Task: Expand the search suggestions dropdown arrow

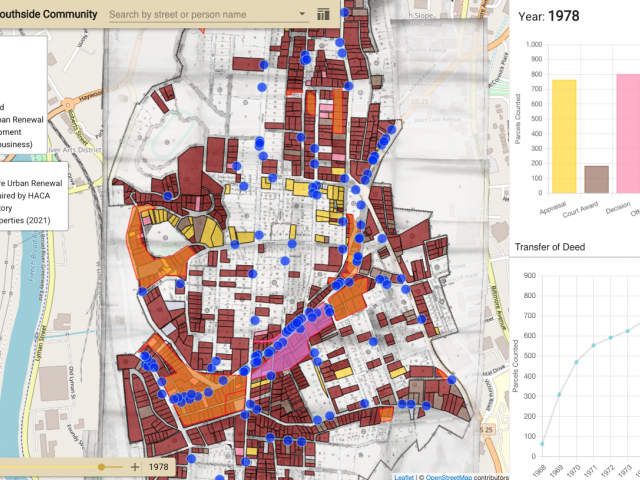Action: (x=303, y=16)
